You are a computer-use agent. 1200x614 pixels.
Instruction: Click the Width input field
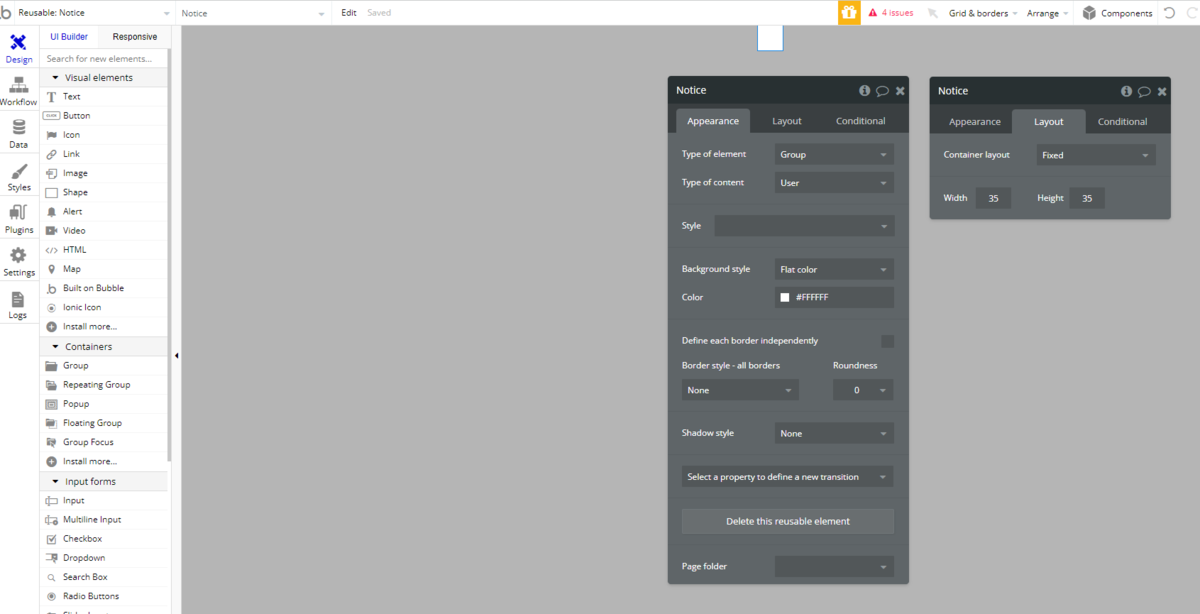pos(993,198)
